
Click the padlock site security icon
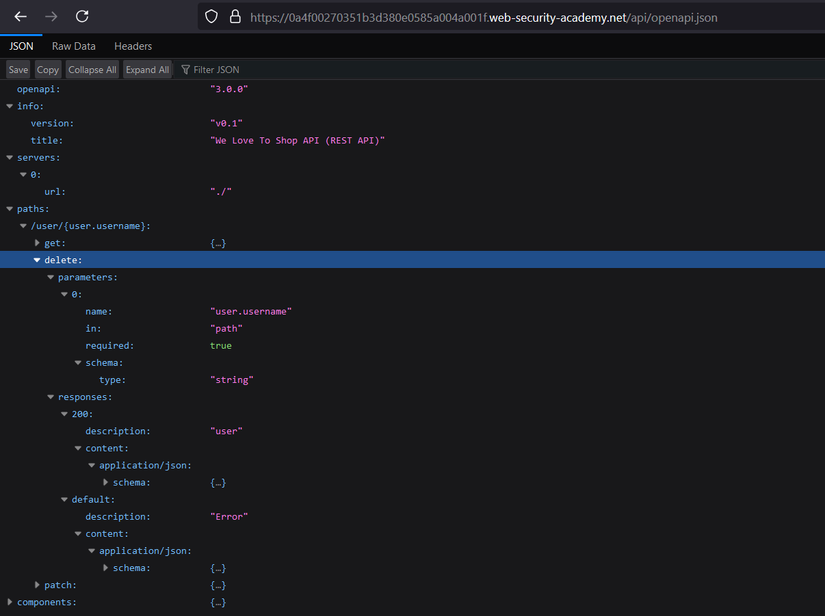click(235, 17)
